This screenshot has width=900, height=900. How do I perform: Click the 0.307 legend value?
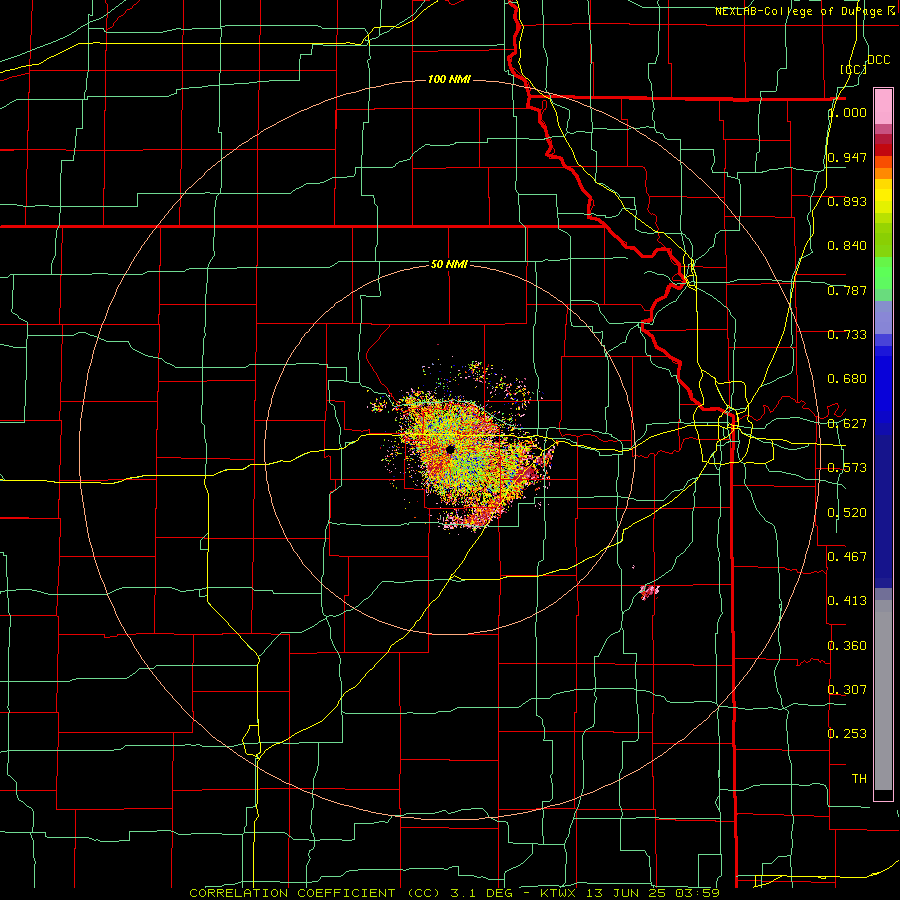[847, 690]
